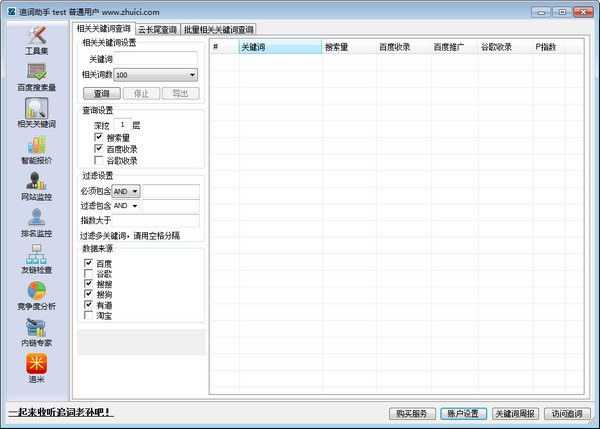
Task: Sort by the 关键词 column header
Action: point(280,47)
